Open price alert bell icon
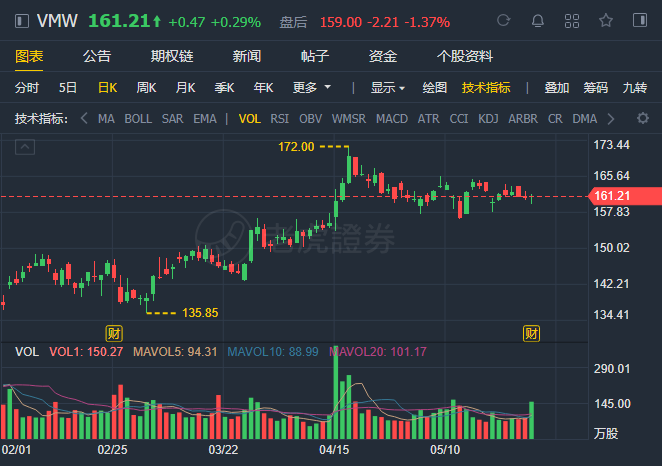 click(x=537, y=21)
